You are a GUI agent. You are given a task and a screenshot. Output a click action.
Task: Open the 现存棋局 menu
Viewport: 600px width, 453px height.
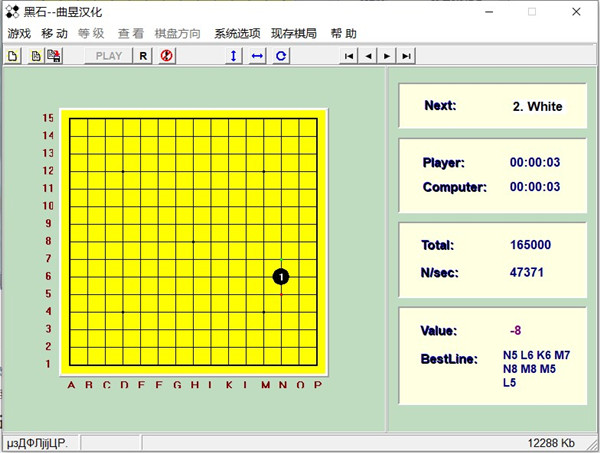click(x=294, y=33)
